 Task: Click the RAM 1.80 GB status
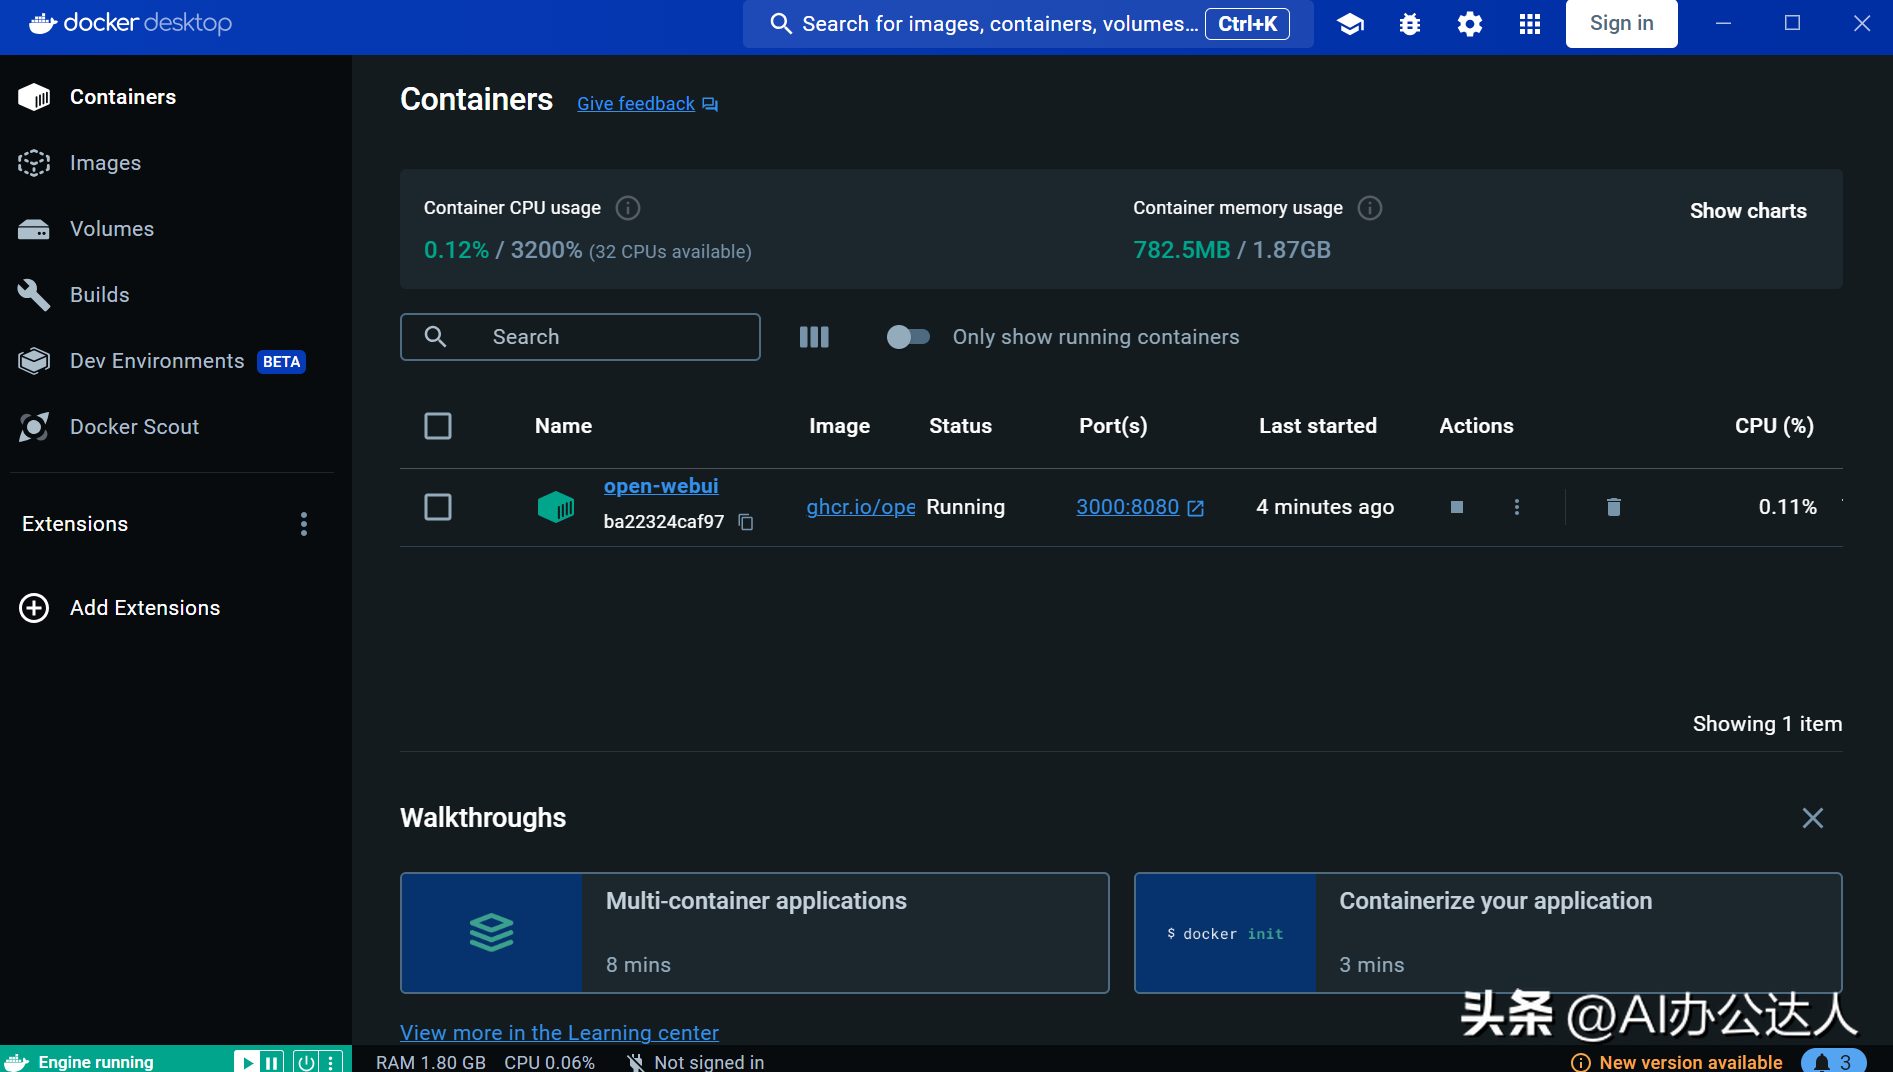(431, 1062)
